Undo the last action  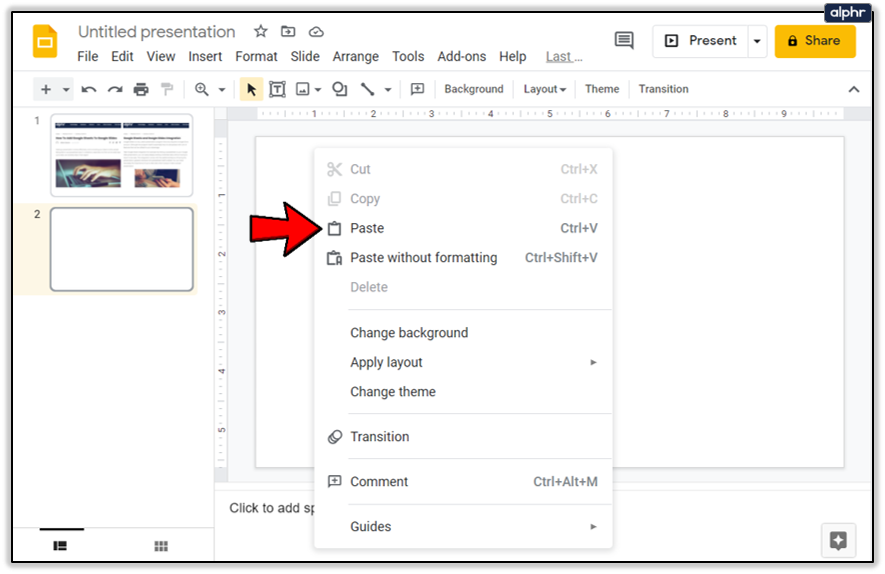click(x=89, y=89)
